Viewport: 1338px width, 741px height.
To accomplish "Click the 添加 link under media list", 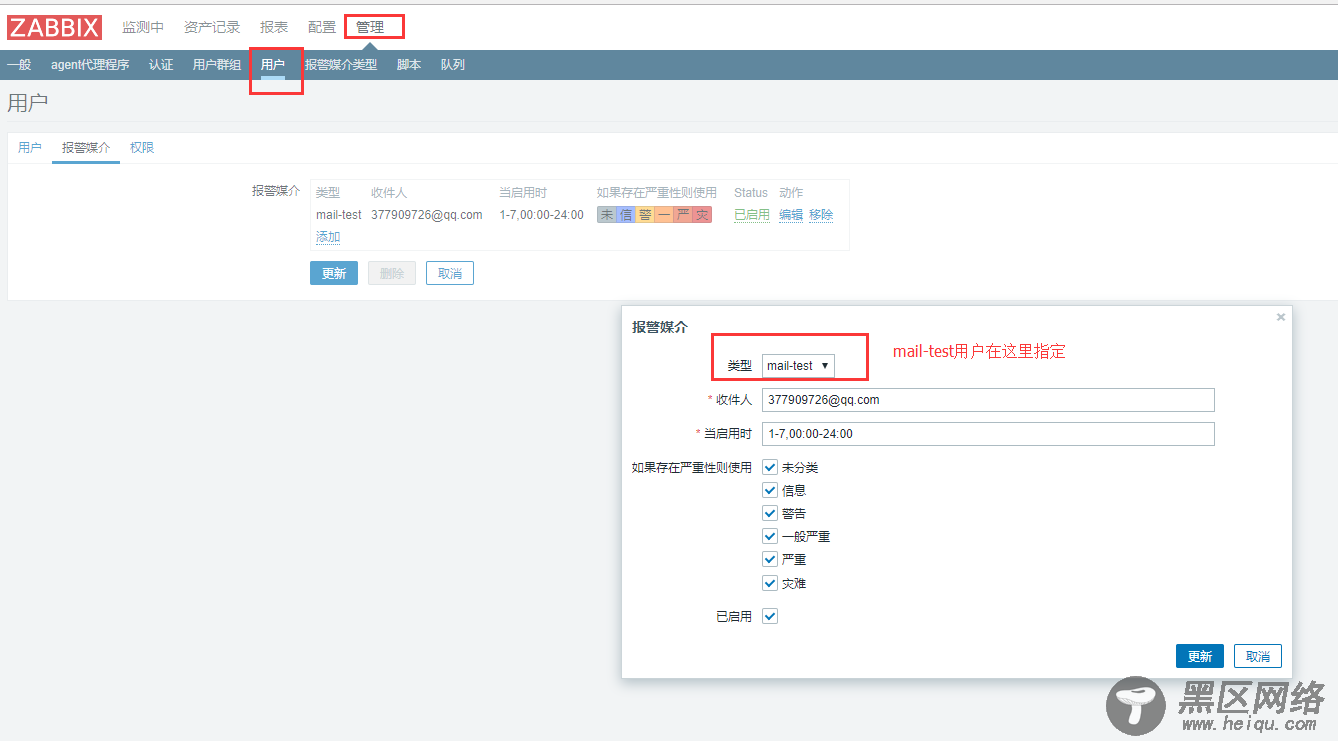I will tap(328, 237).
